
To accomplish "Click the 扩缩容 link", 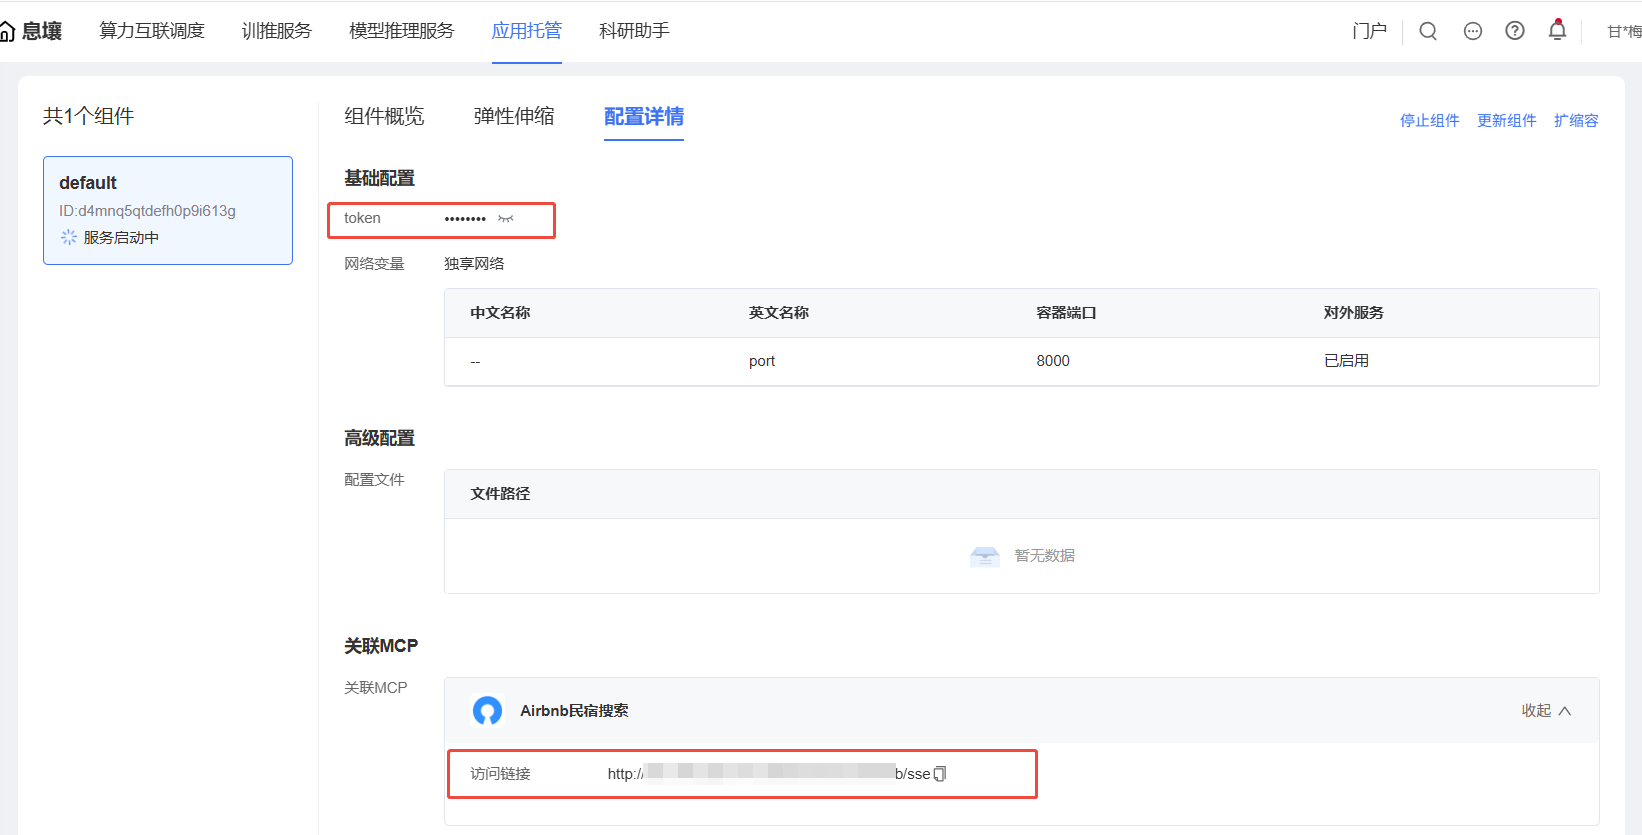I will [x=1575, y=121].
